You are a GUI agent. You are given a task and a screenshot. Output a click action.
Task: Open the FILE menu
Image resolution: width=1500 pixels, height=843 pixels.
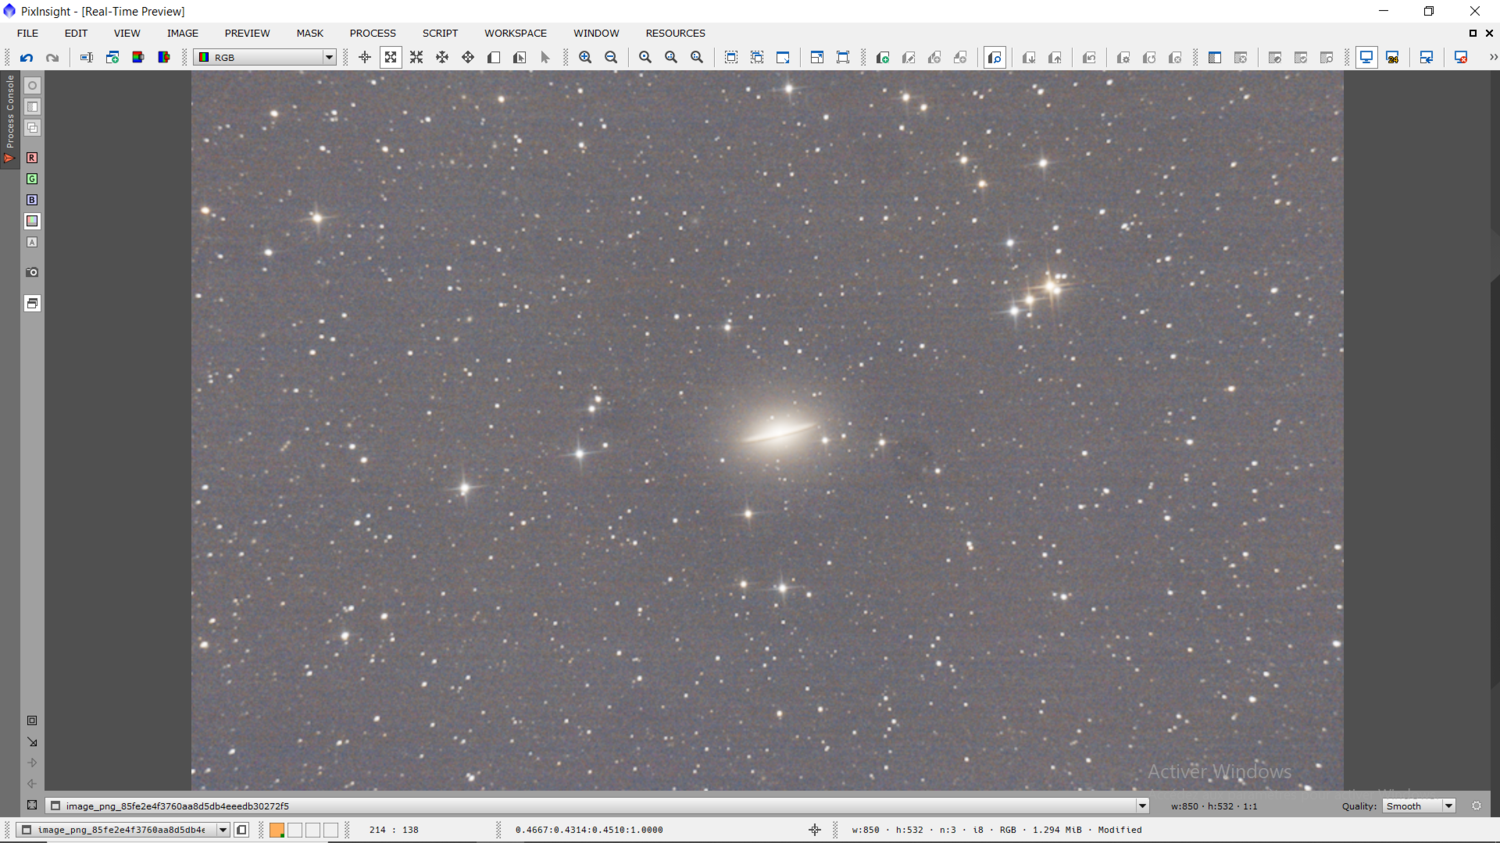click(28, 33)
